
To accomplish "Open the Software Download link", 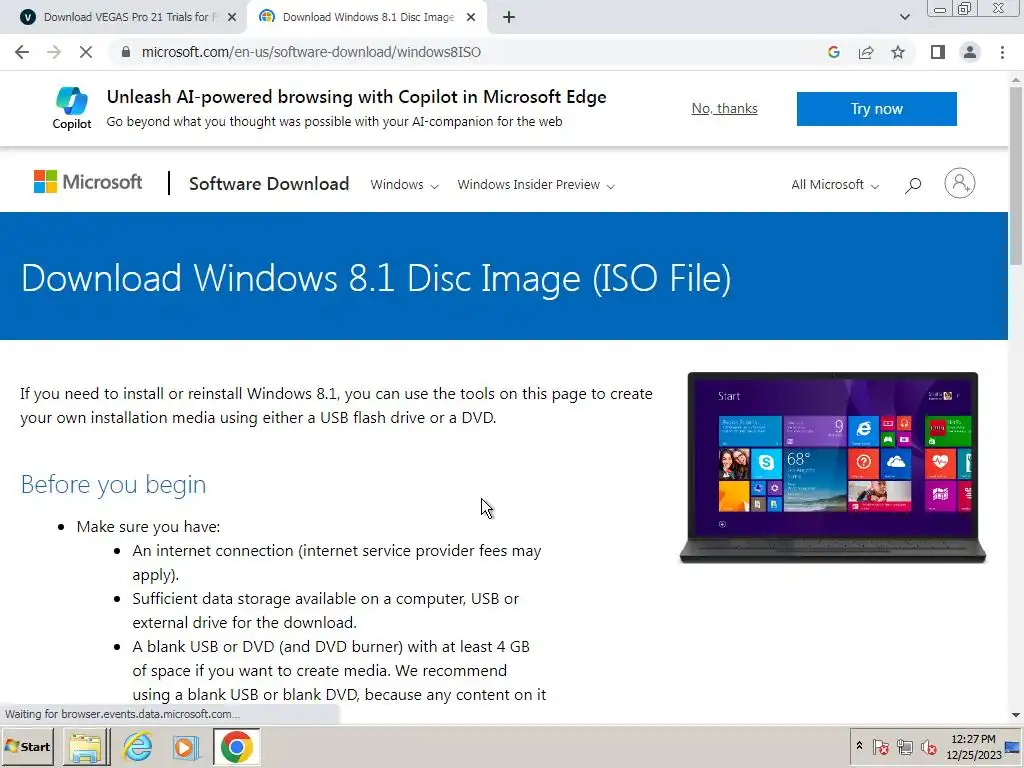I will pyautogui.click(x=269, y=184).
